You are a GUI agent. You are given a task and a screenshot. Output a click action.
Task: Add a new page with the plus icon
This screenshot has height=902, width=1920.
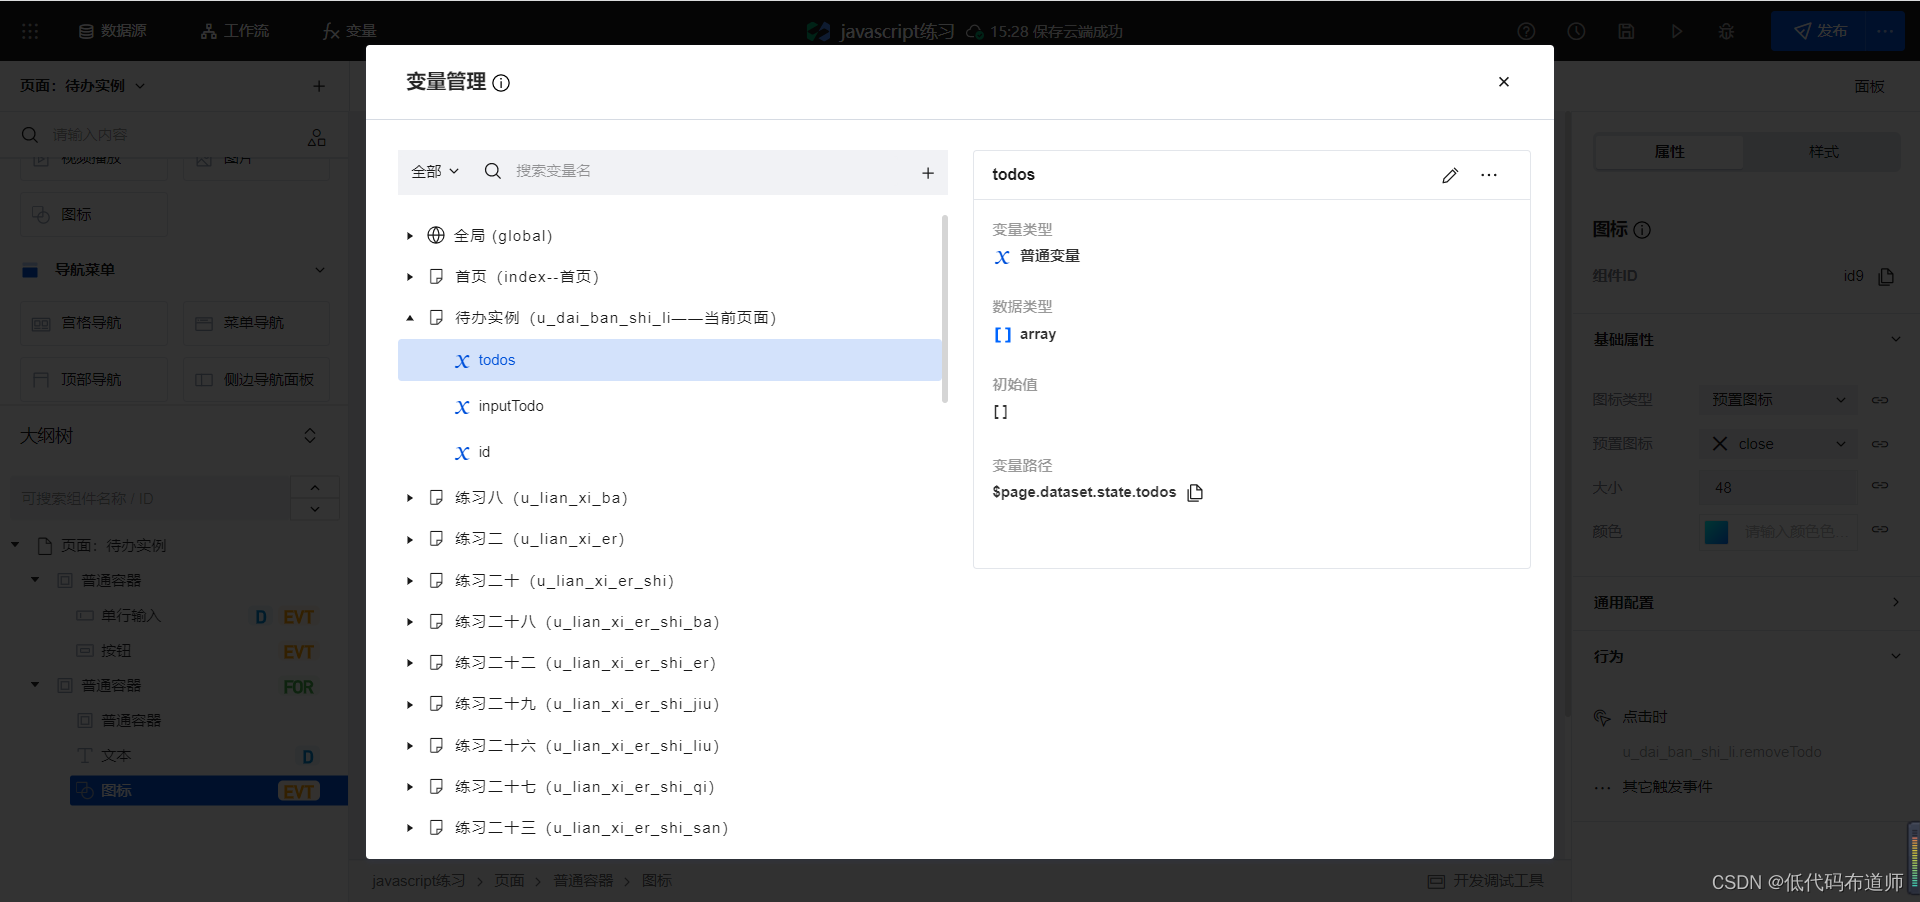tap(319, 86)
